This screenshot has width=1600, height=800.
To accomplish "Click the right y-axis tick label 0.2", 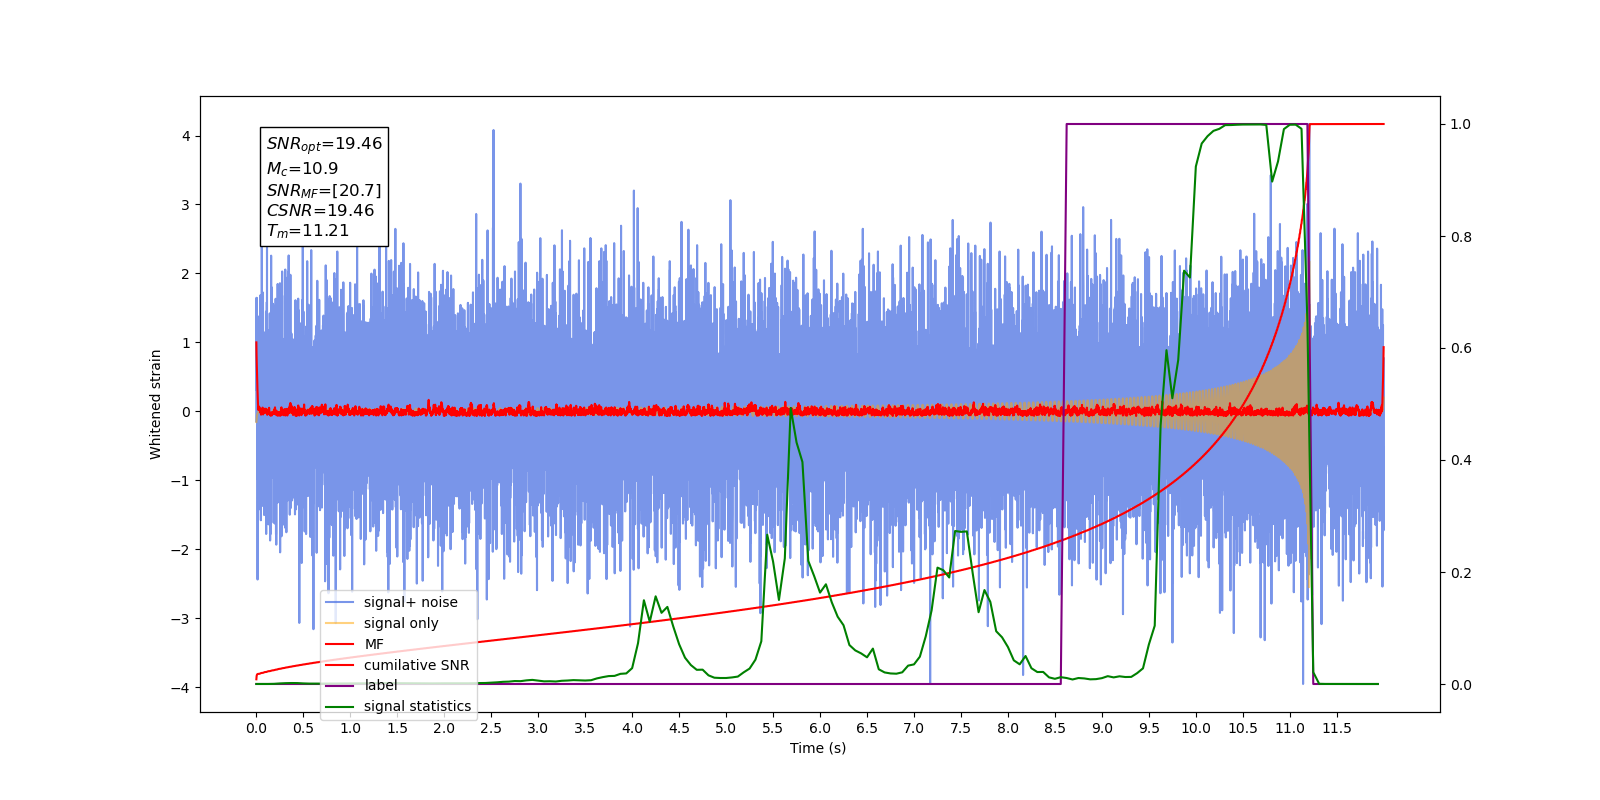I will point(1461,573).
